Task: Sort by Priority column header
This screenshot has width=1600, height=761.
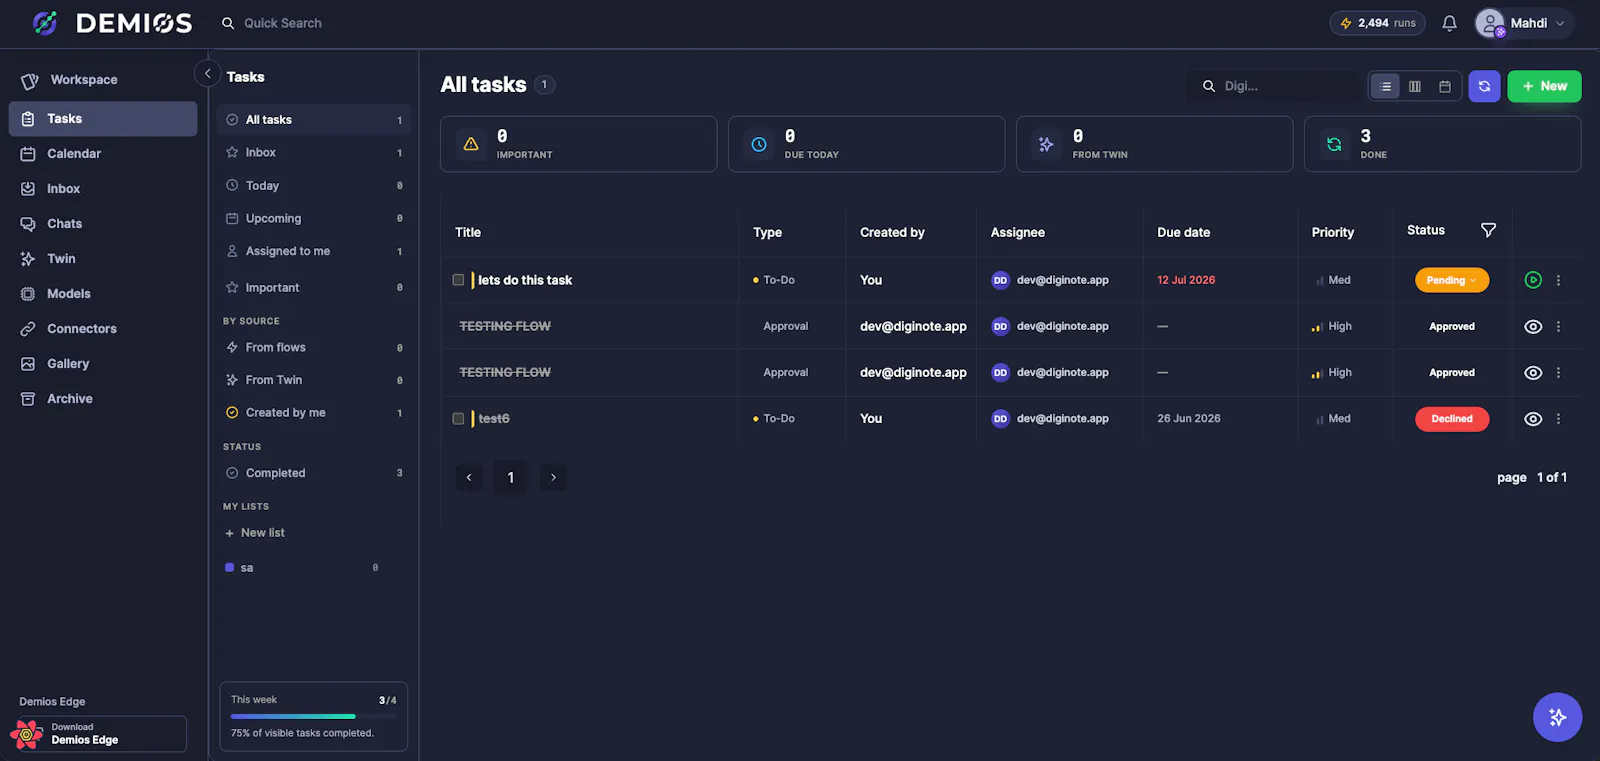Action: coord(1333,232)
